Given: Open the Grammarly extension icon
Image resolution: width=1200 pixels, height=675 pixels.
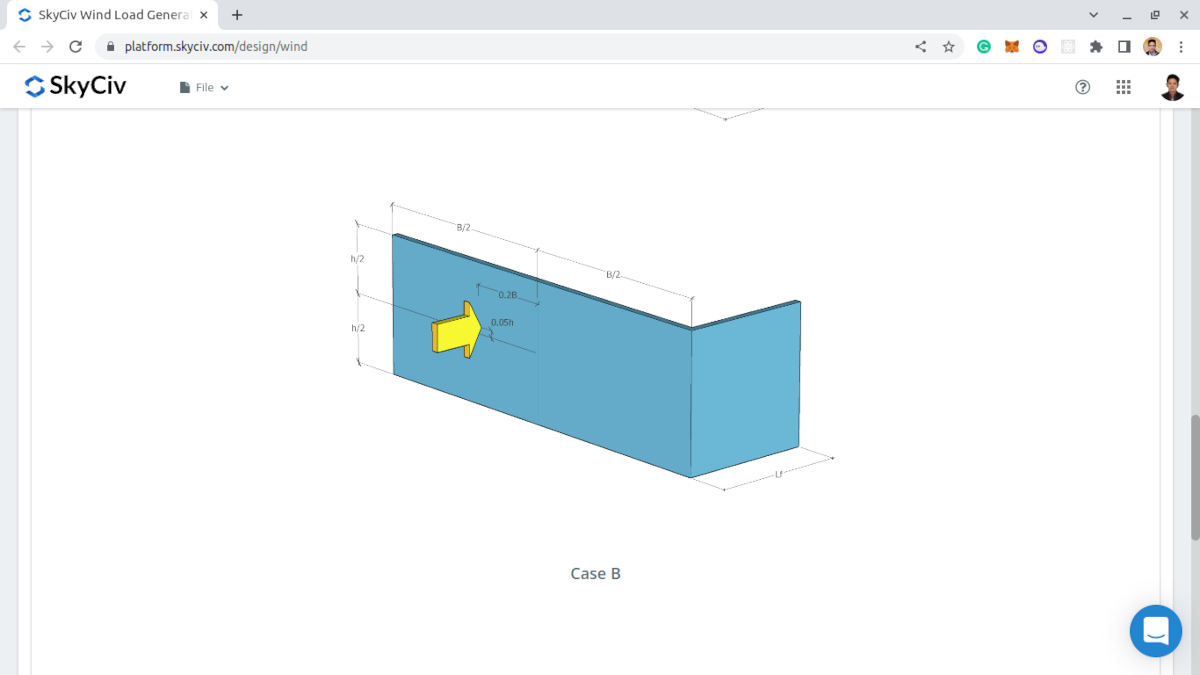Looking at the screenshot, I should (984, 46).
